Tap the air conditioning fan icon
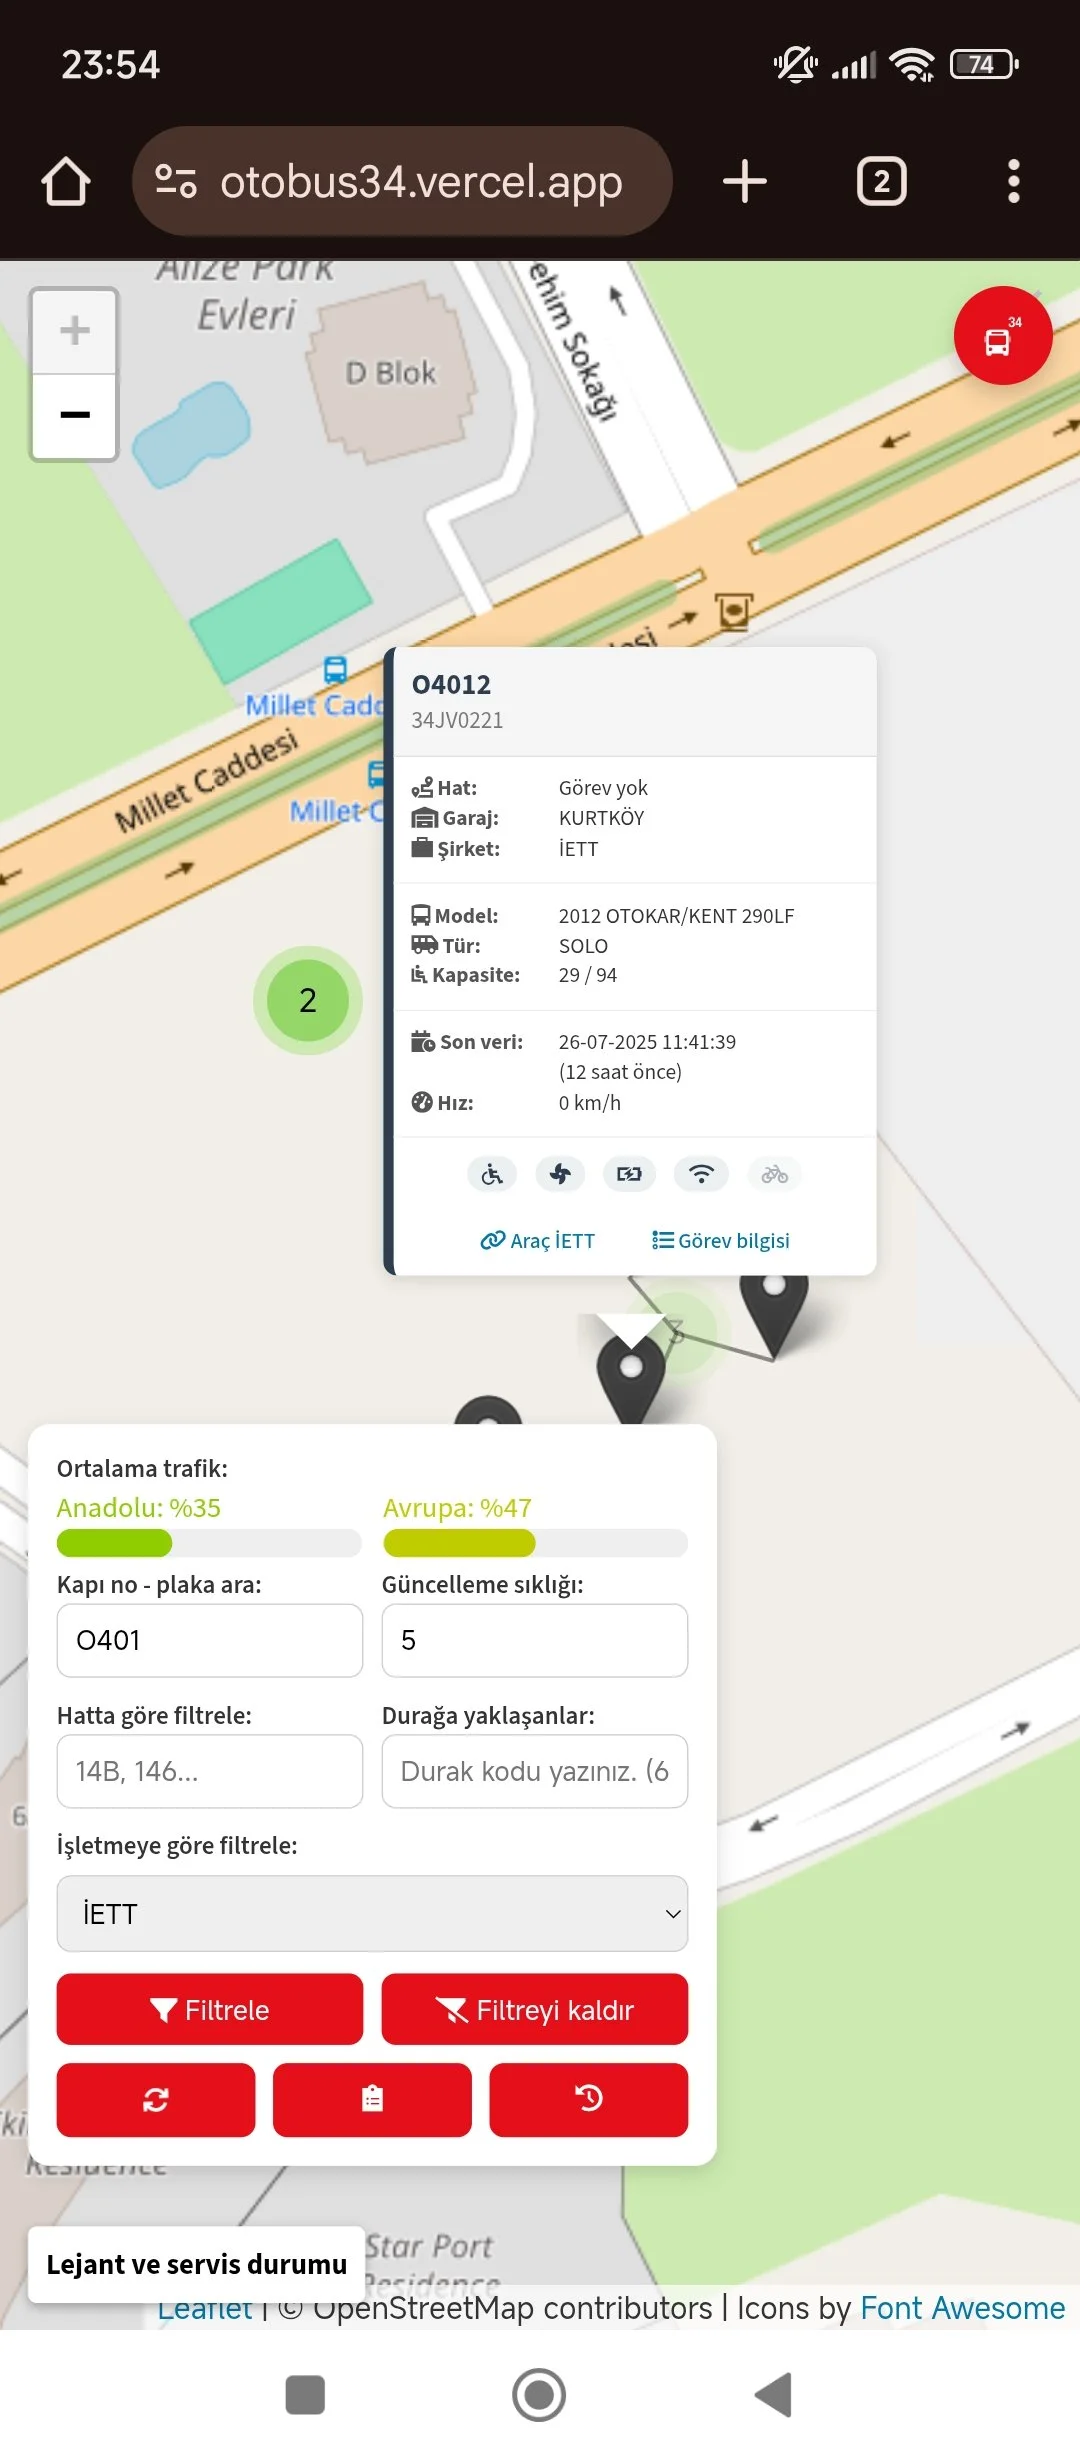 tap(560, 1174)
